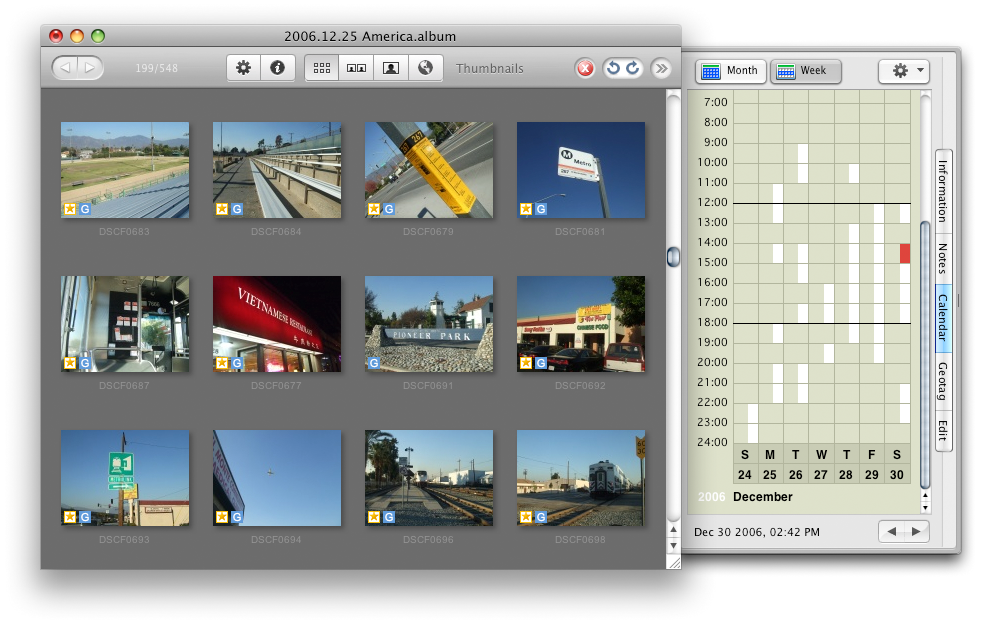Rotate photo counterclockwise
This screenshot has width=1000, height=620.
coord(613,68)
